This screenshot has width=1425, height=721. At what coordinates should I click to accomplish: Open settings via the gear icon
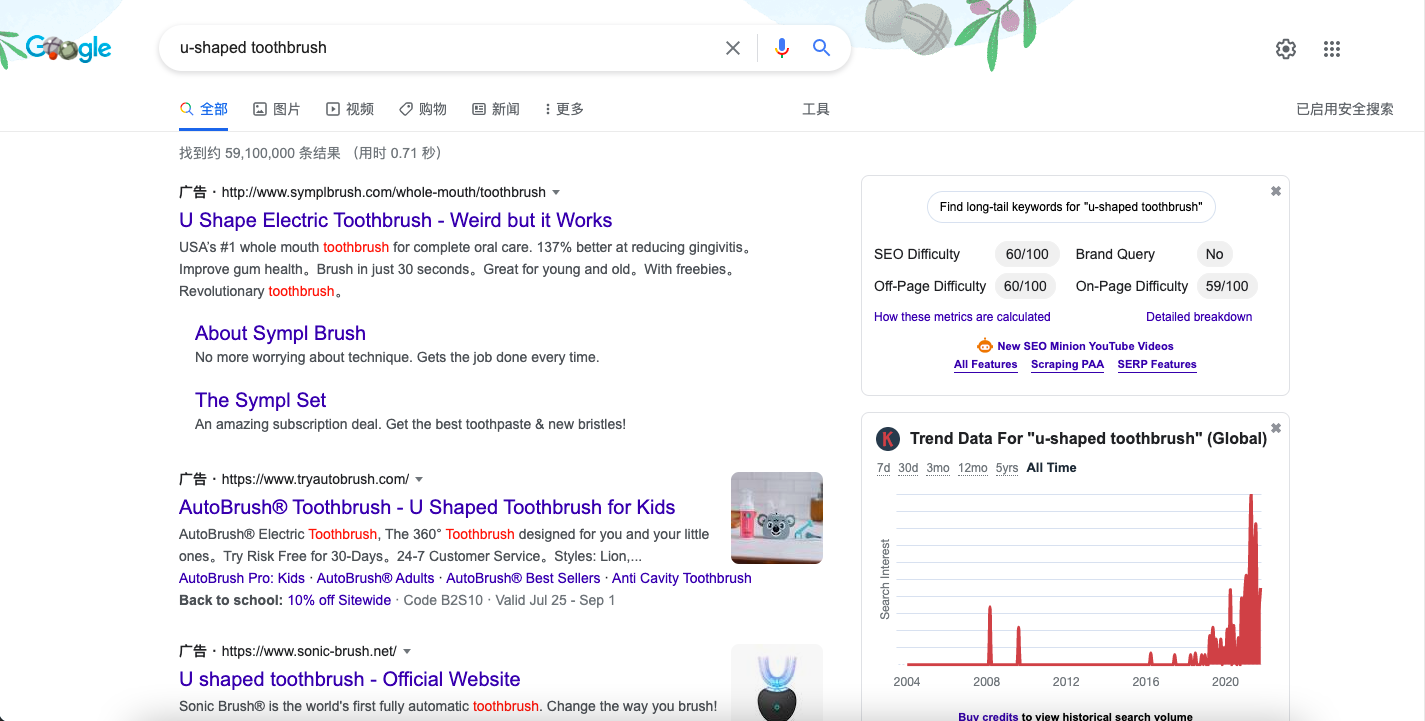pyautogui.click(x=1286, y=49)
